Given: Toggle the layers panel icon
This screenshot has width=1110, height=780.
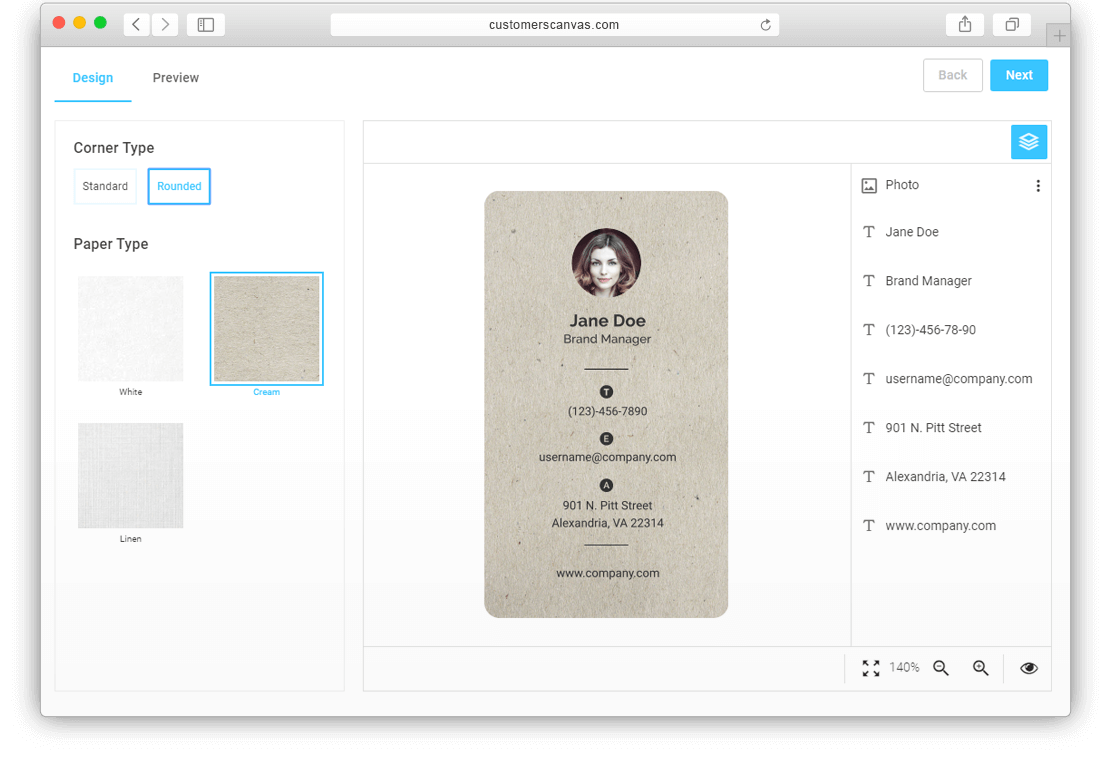Looking at the screenshot, I should tap(1029, 142).
